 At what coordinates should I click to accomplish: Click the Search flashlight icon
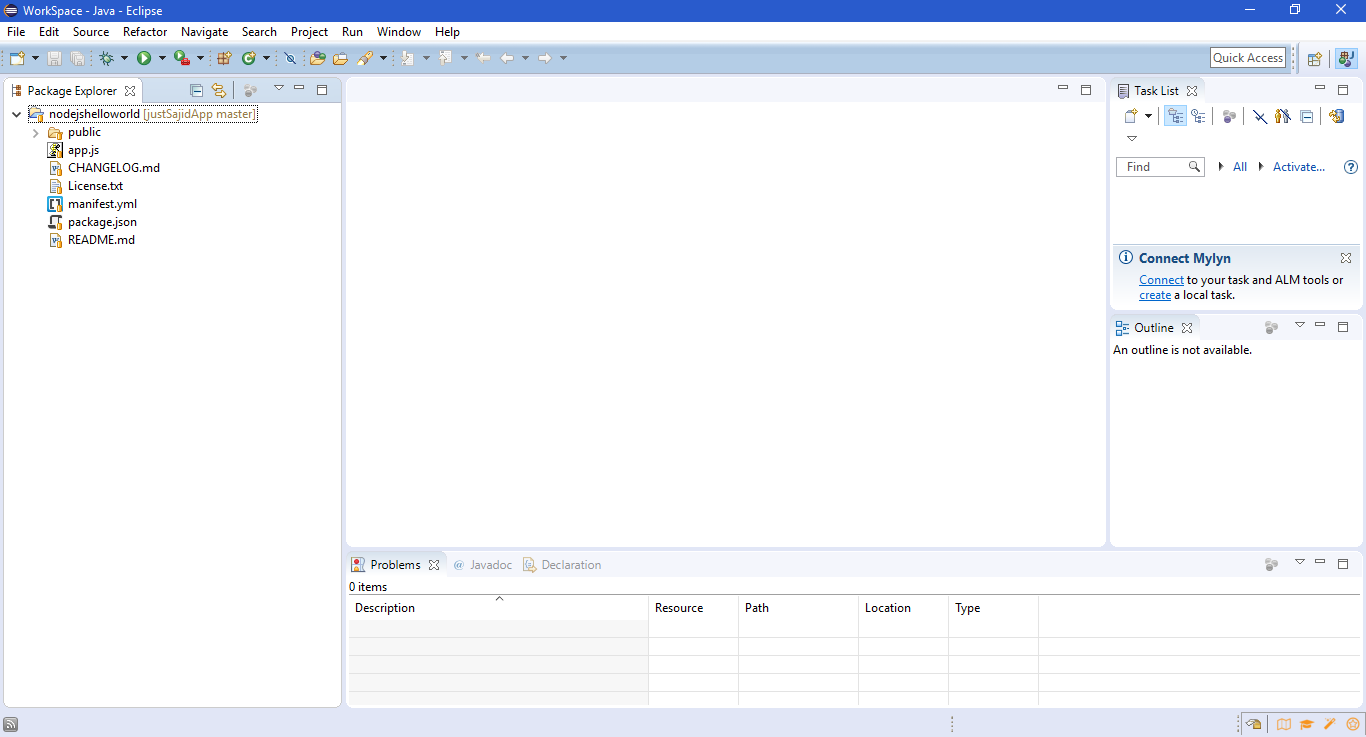coord(365,58)
